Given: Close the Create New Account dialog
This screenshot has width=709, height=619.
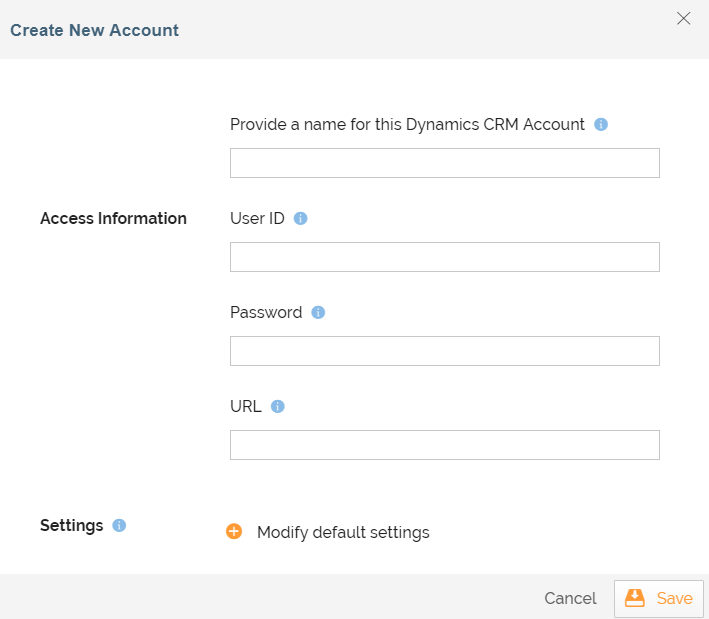Looking at the screenshot, I should point(684,18).
